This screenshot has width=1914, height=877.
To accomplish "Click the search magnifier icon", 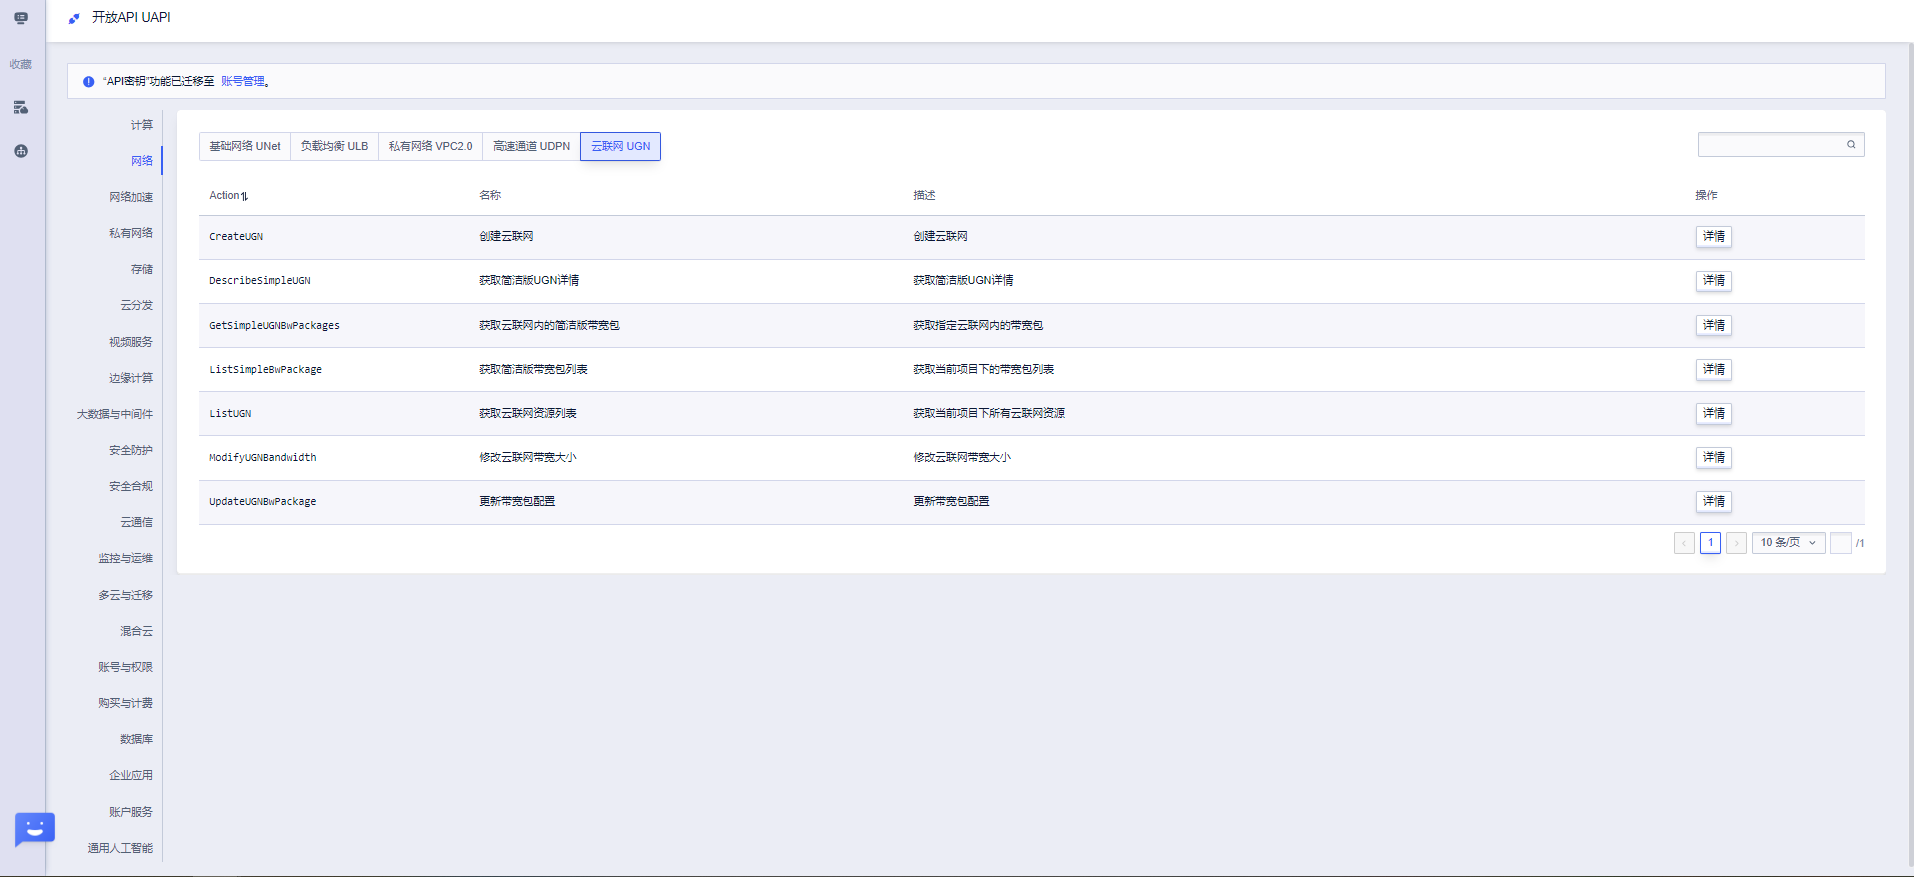I will click(x=1851, y=145).
